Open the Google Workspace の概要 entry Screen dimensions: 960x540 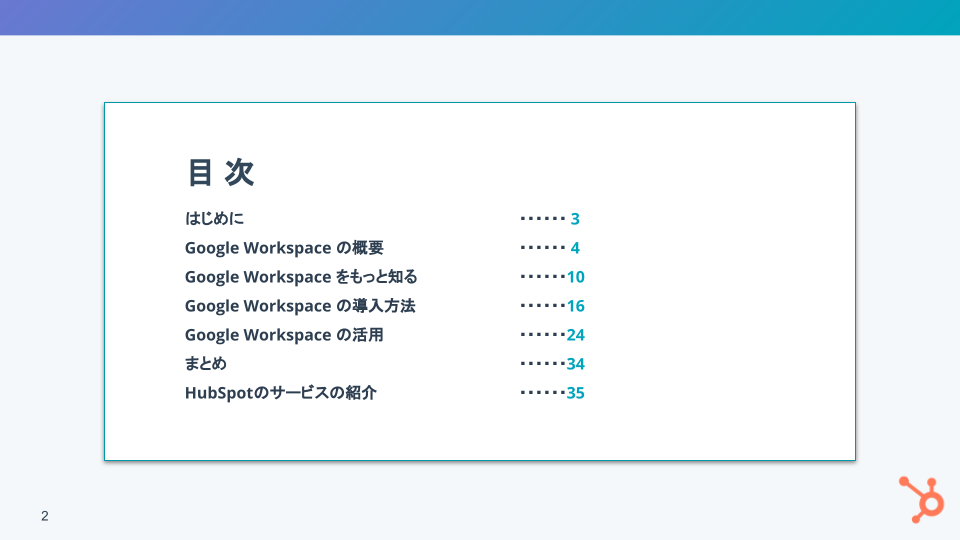[x=284, y=248]
